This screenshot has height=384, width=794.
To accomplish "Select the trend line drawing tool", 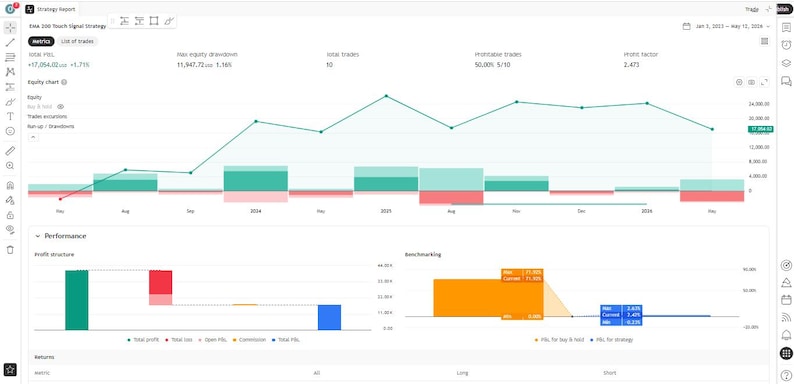I will coord(10,43).
